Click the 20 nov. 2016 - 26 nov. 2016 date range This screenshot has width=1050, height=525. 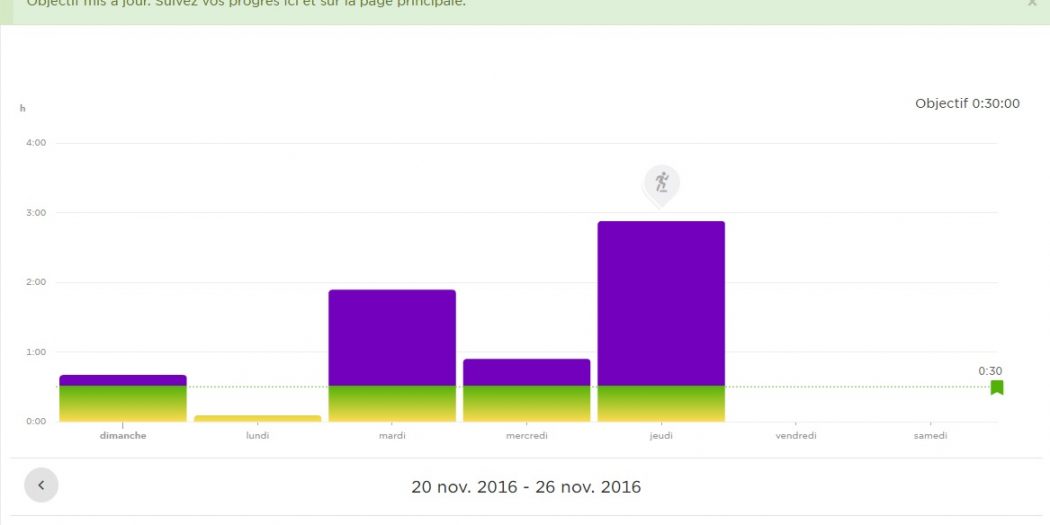pyautogui.click(x=526, y=487)
